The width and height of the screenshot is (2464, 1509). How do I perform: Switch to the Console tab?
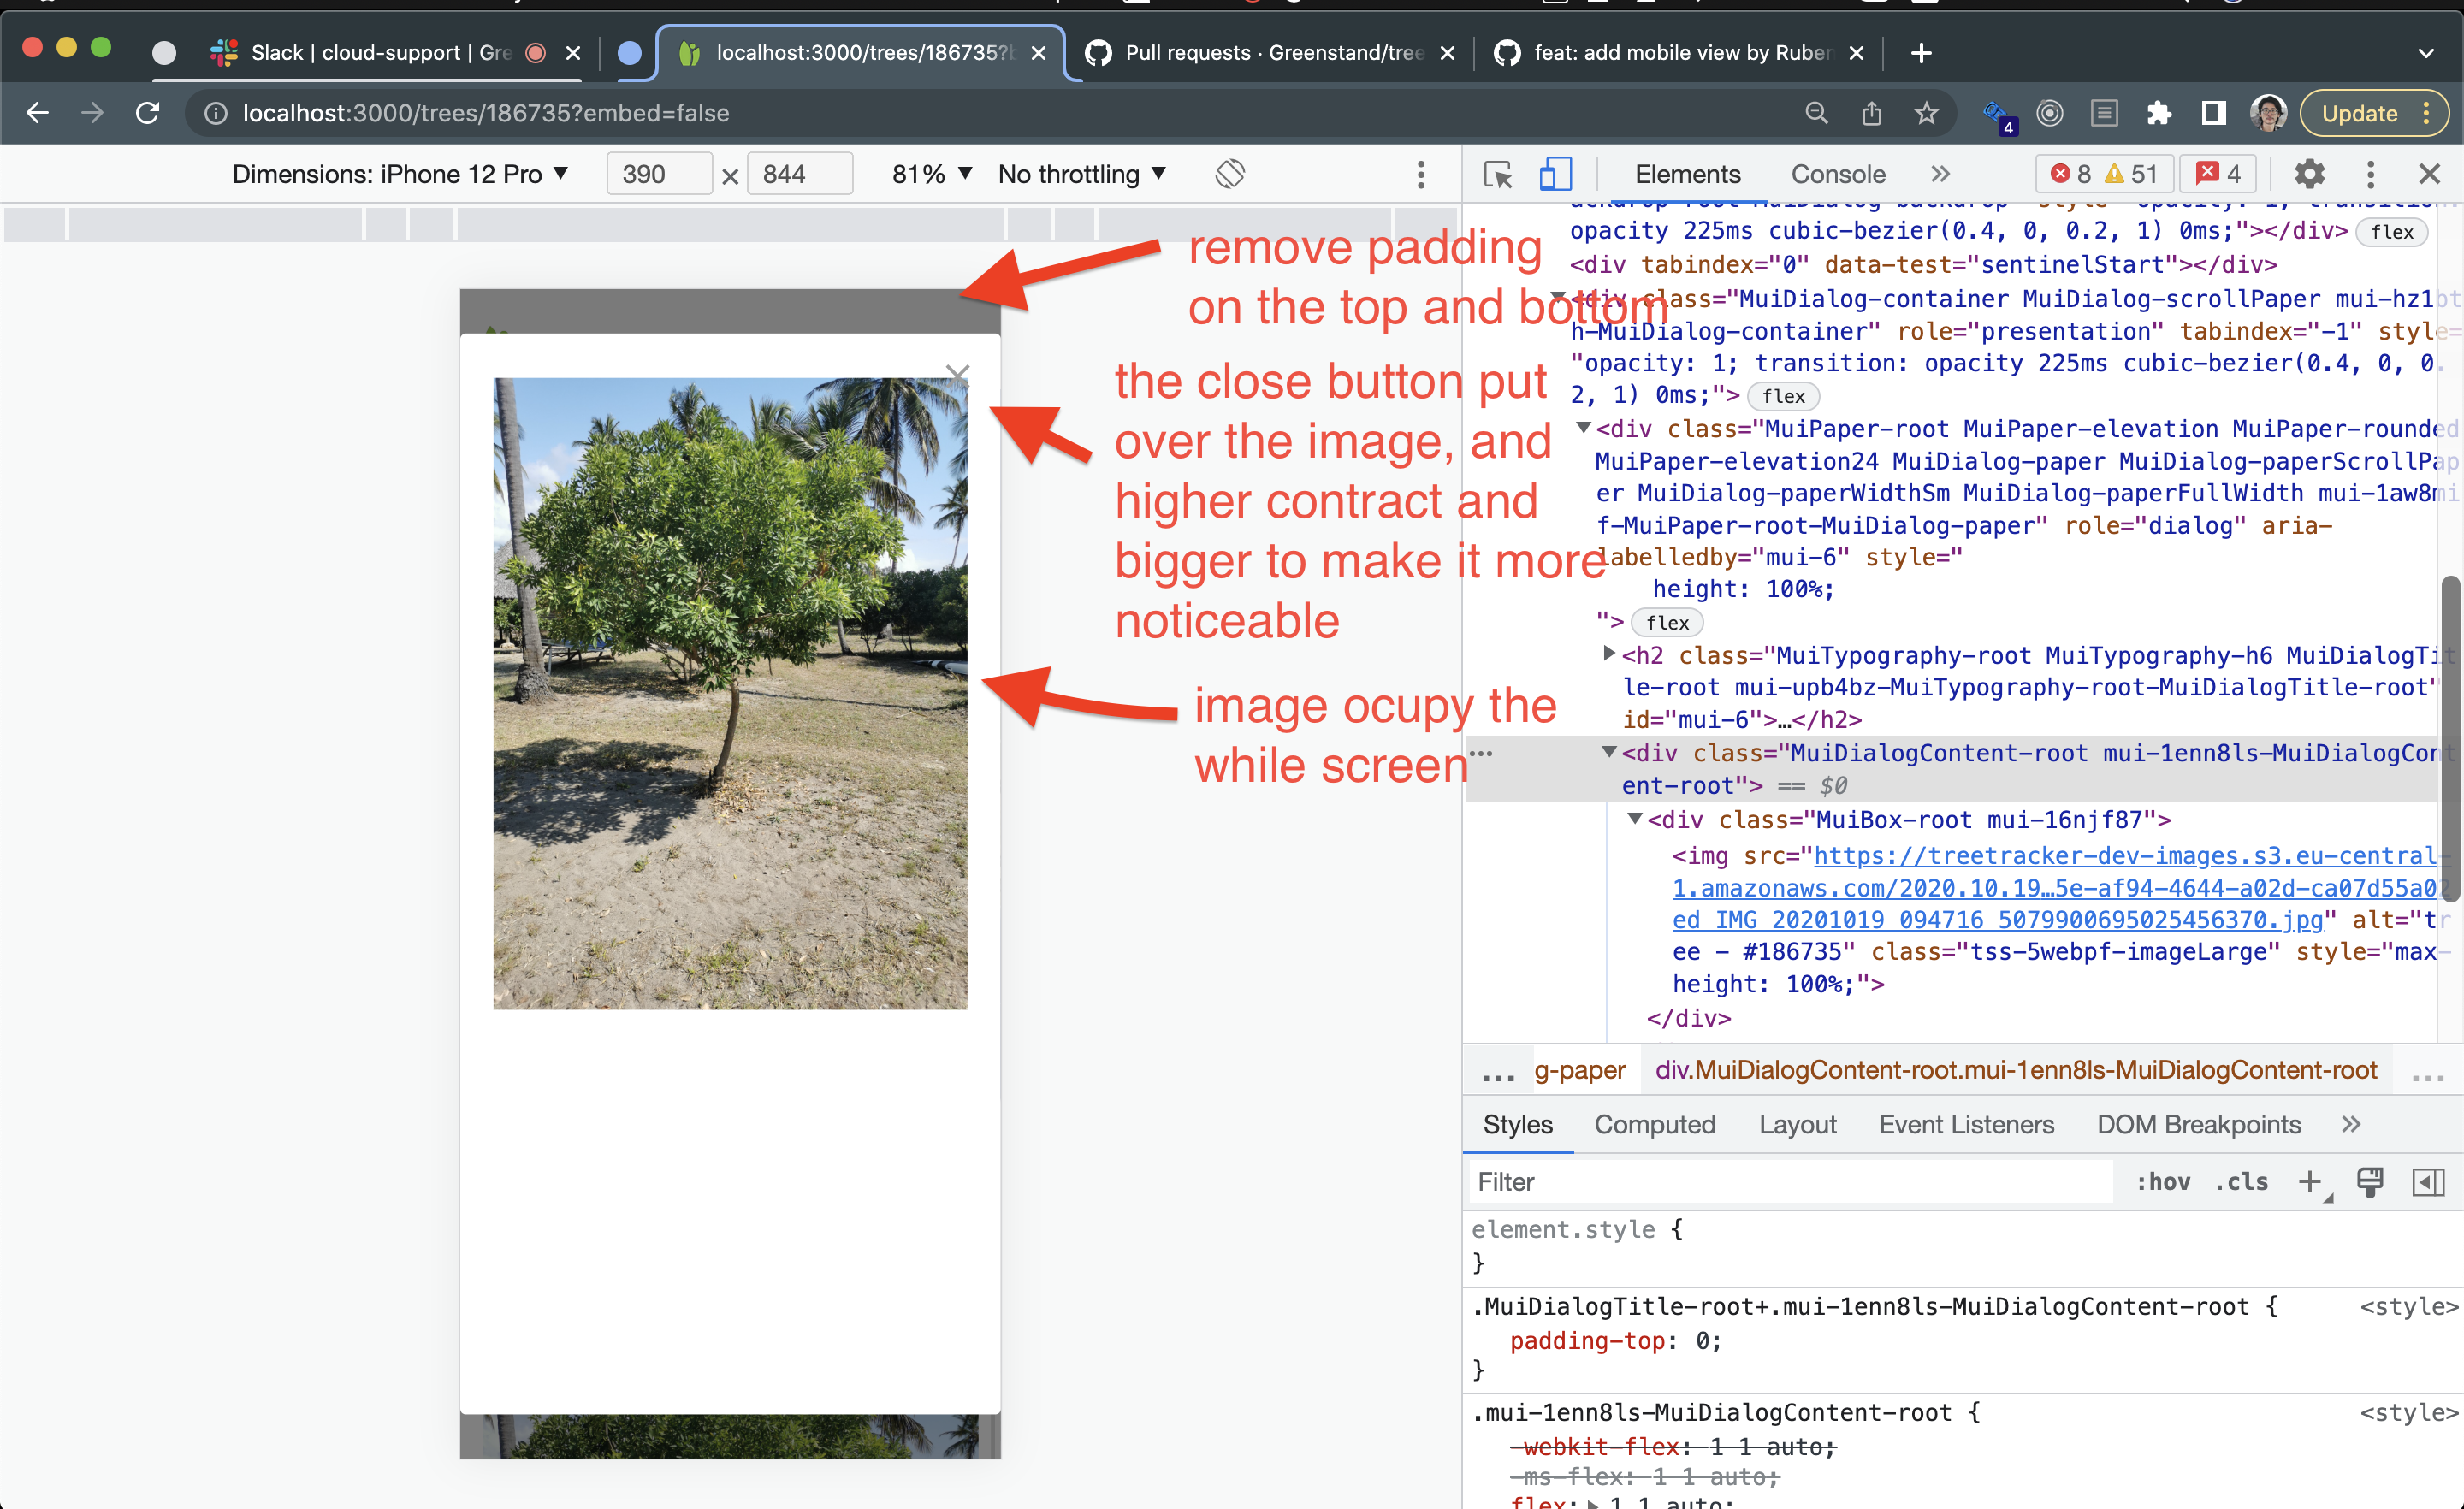click(x=1837, y=173)
